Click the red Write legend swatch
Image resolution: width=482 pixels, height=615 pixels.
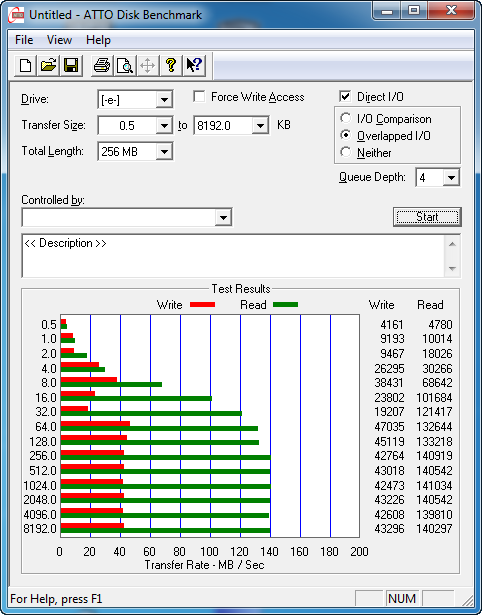pyautogui.click(x=202, y=305)
